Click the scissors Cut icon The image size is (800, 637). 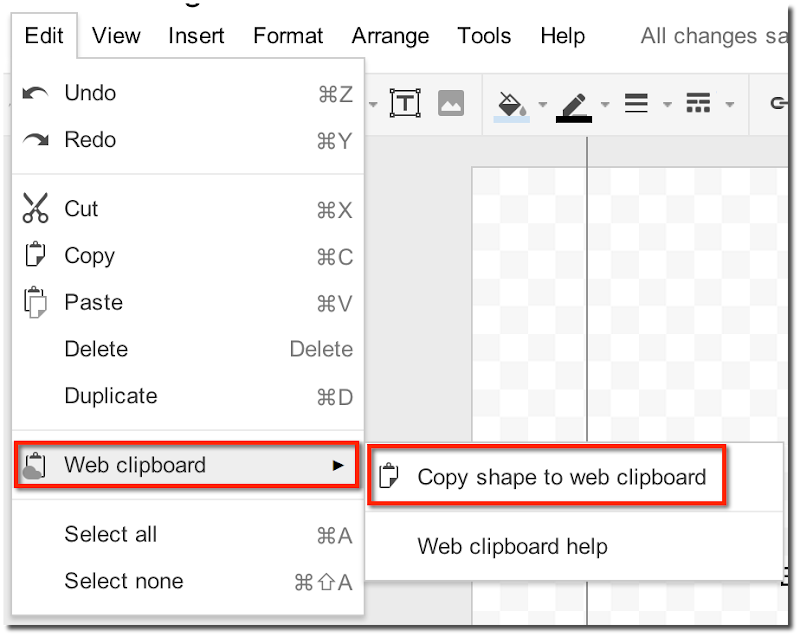click(x=35, y=208)
